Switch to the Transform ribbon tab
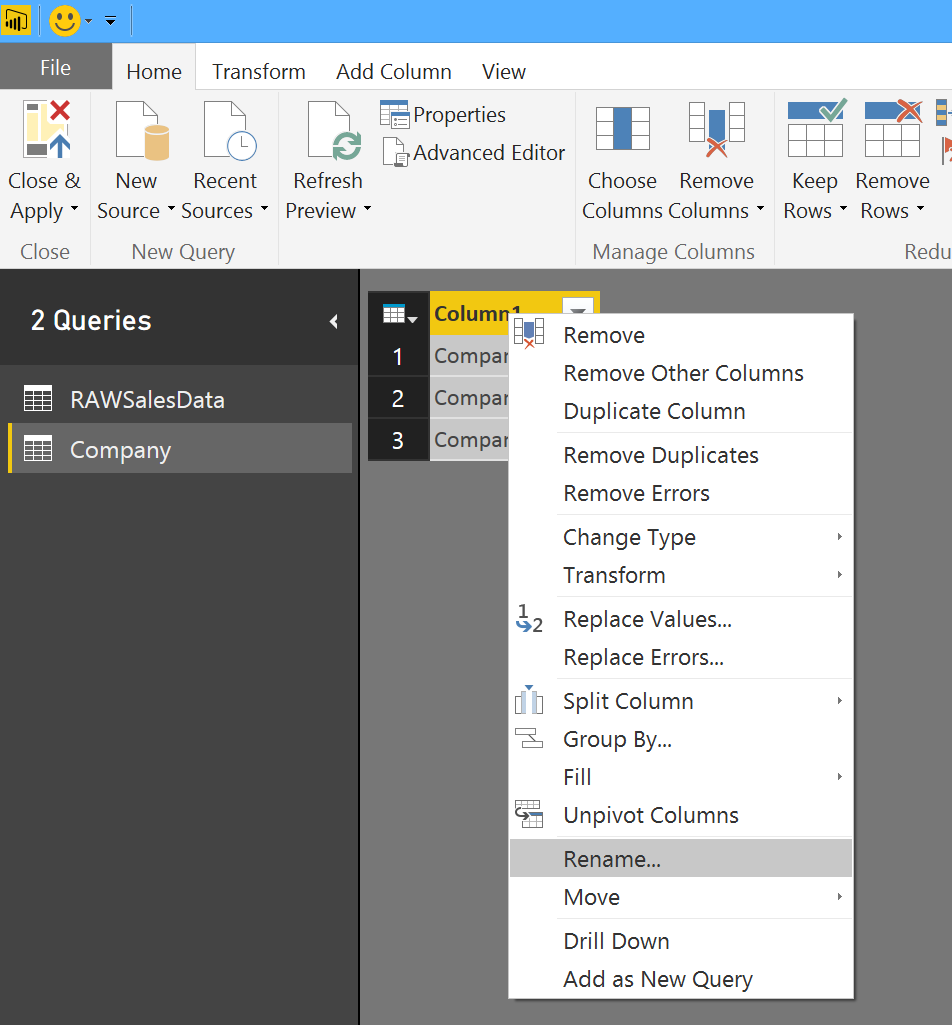Image resolution: width=952 pixels, height=1025 pixels. click(x=257, y=71)
